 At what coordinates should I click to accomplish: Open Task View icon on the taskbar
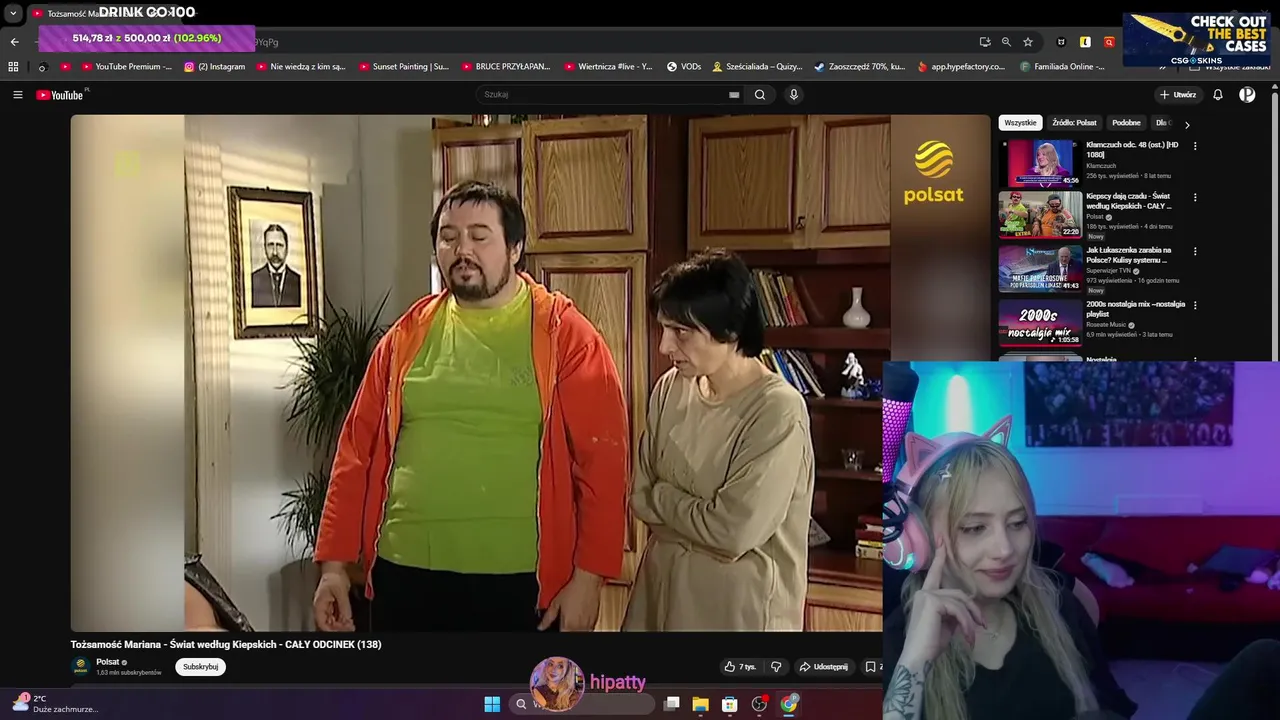click(672, 704)
